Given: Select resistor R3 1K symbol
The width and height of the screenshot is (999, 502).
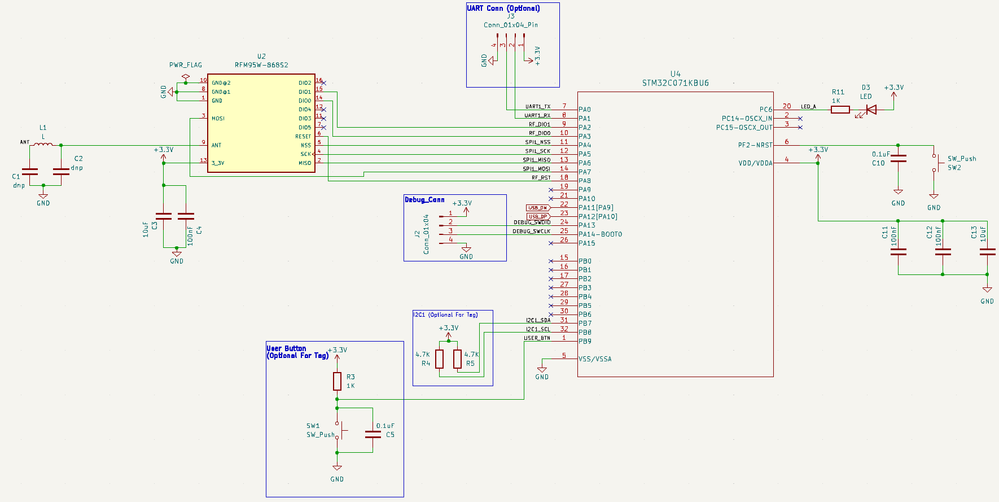Looking at the screenshot, I should 337,381.
